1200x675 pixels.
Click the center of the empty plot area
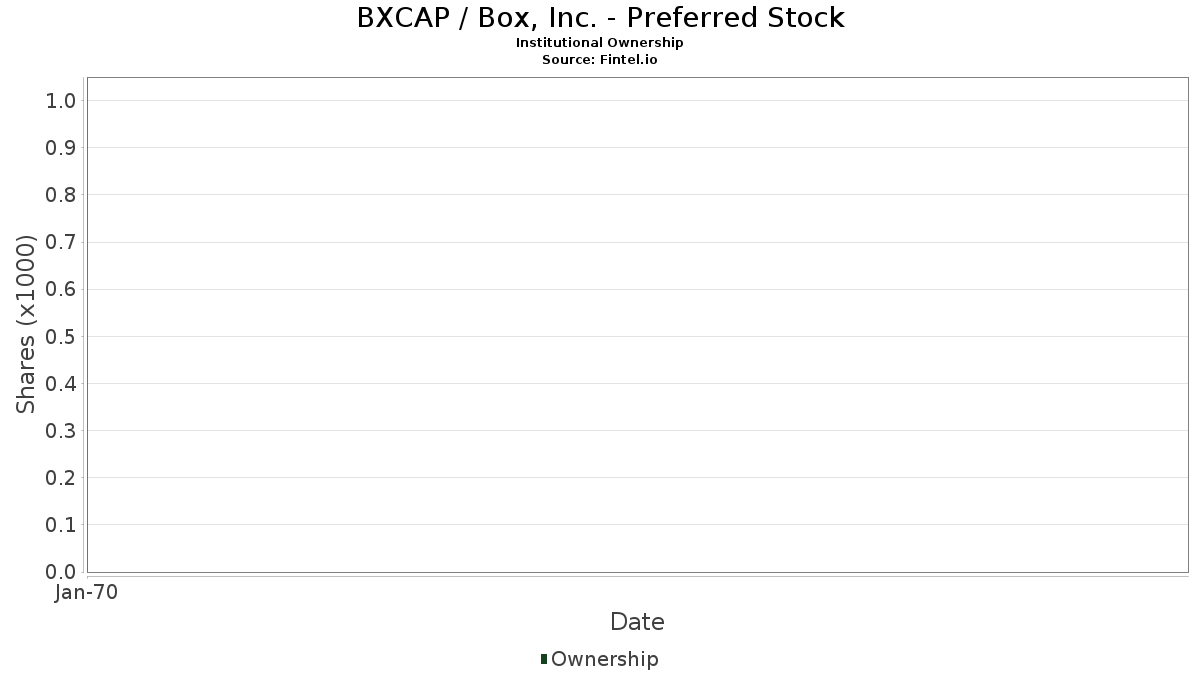click(637, 325)
